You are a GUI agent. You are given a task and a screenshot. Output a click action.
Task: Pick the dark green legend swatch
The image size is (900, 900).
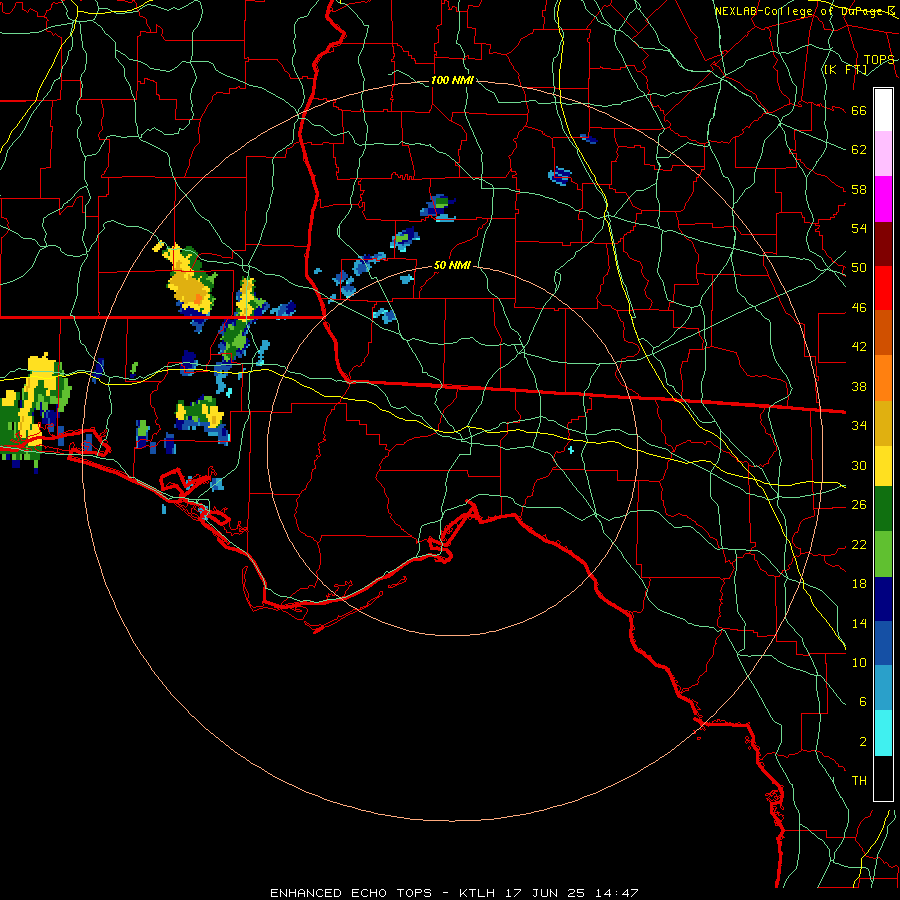coord(883,509)
